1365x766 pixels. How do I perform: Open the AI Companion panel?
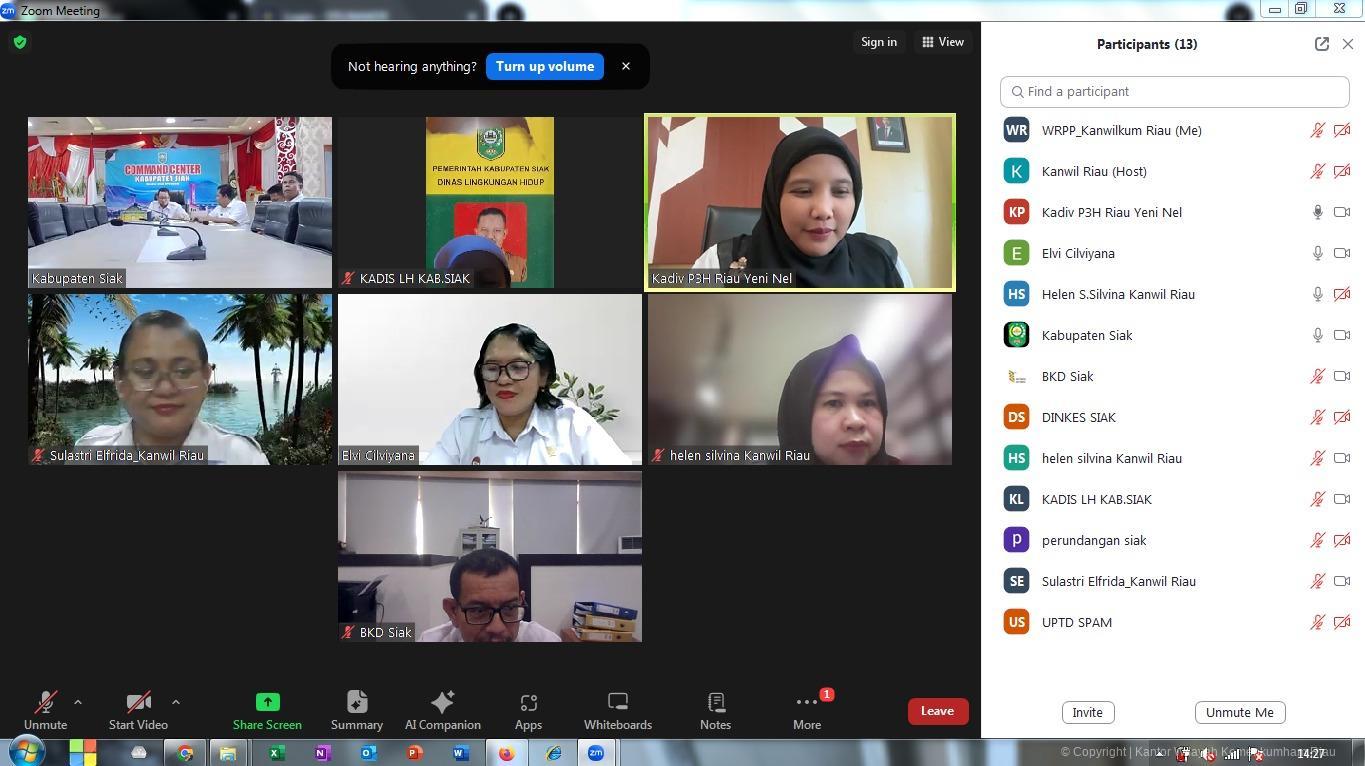coord(442,711)
